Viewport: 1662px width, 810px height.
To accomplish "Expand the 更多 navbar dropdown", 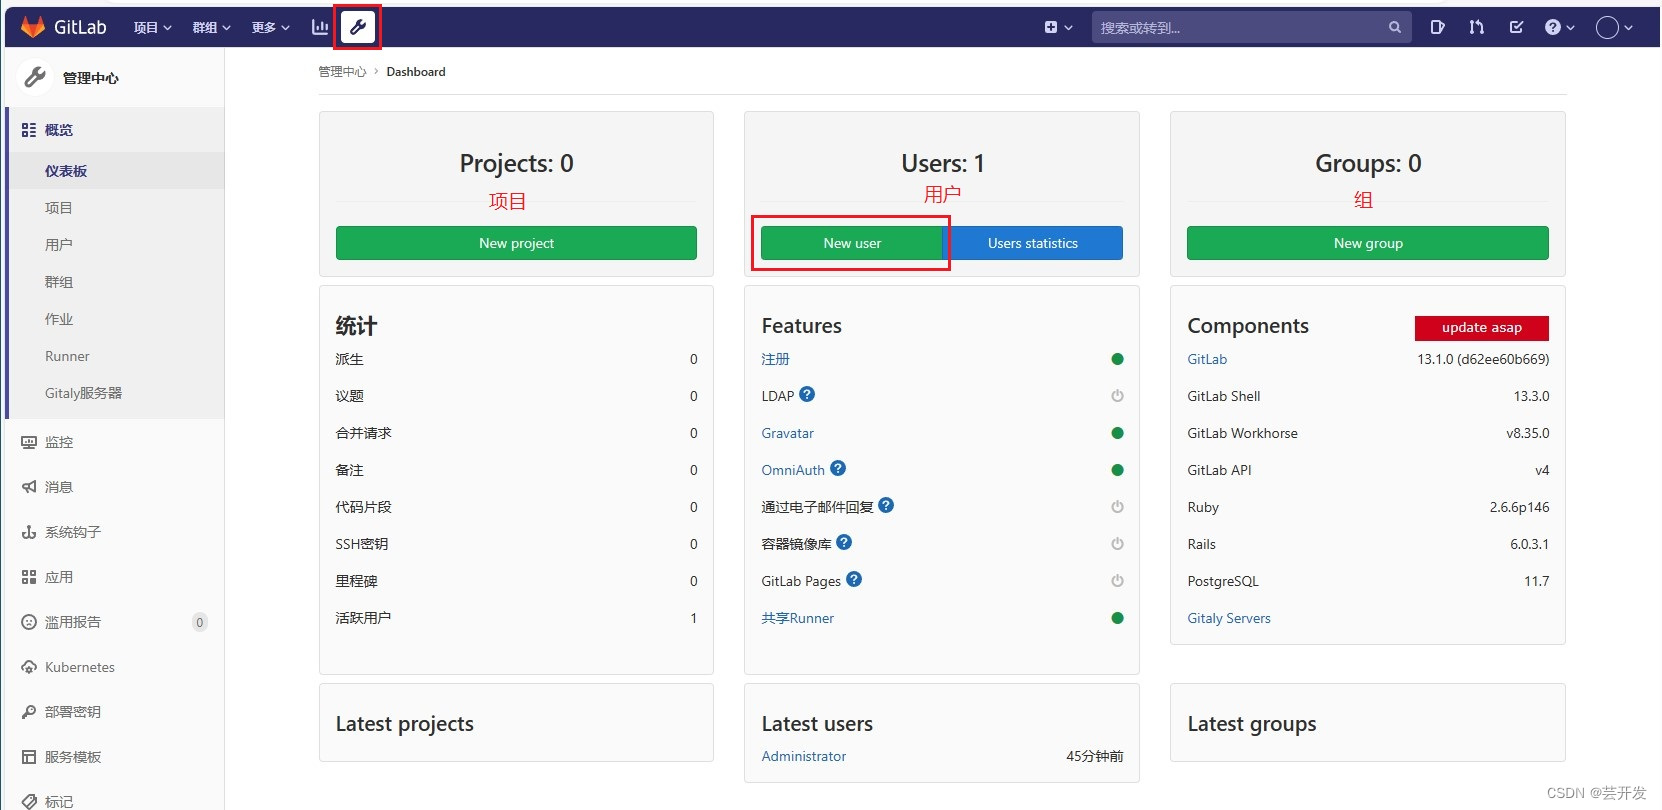I will point(271,27).
